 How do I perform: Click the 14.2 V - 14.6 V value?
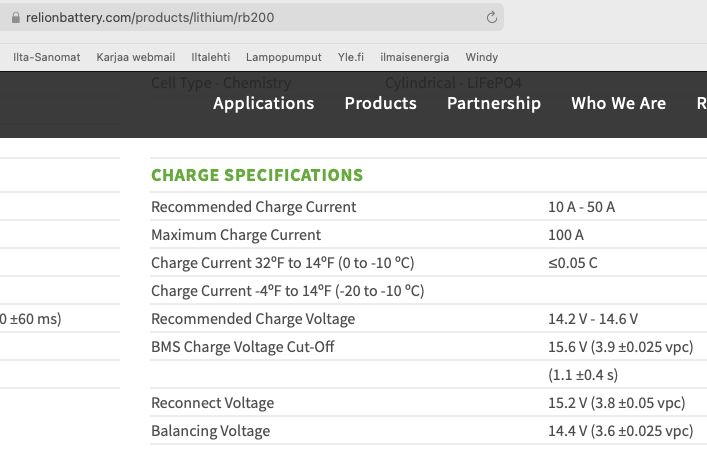593,319
